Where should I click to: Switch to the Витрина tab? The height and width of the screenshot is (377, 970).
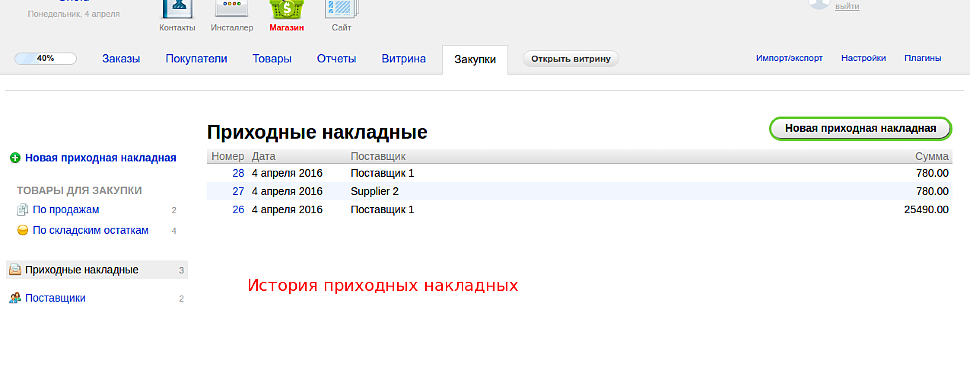(x=403, y=59)
